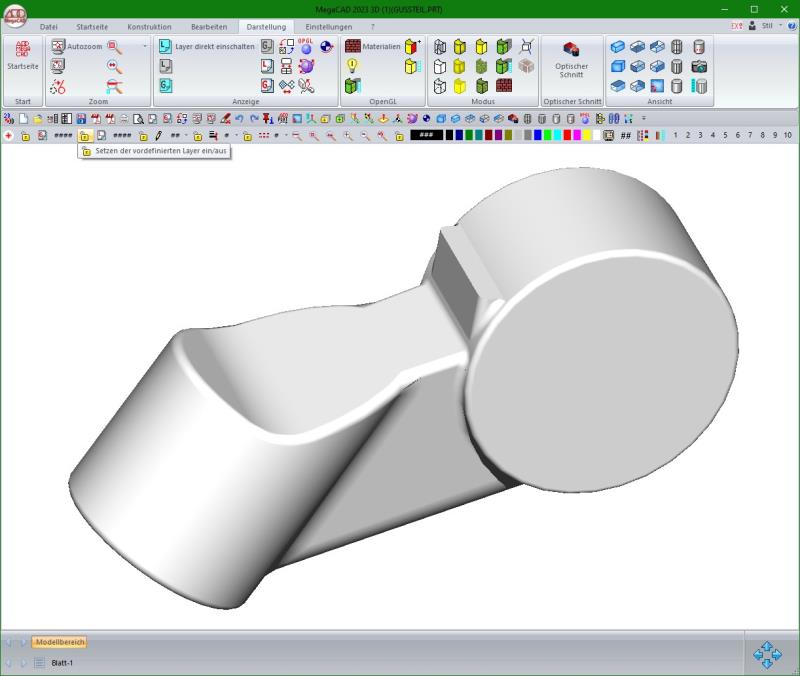Select the brick wall texture mode icon
800x676 pixels.
pos(504,85)
